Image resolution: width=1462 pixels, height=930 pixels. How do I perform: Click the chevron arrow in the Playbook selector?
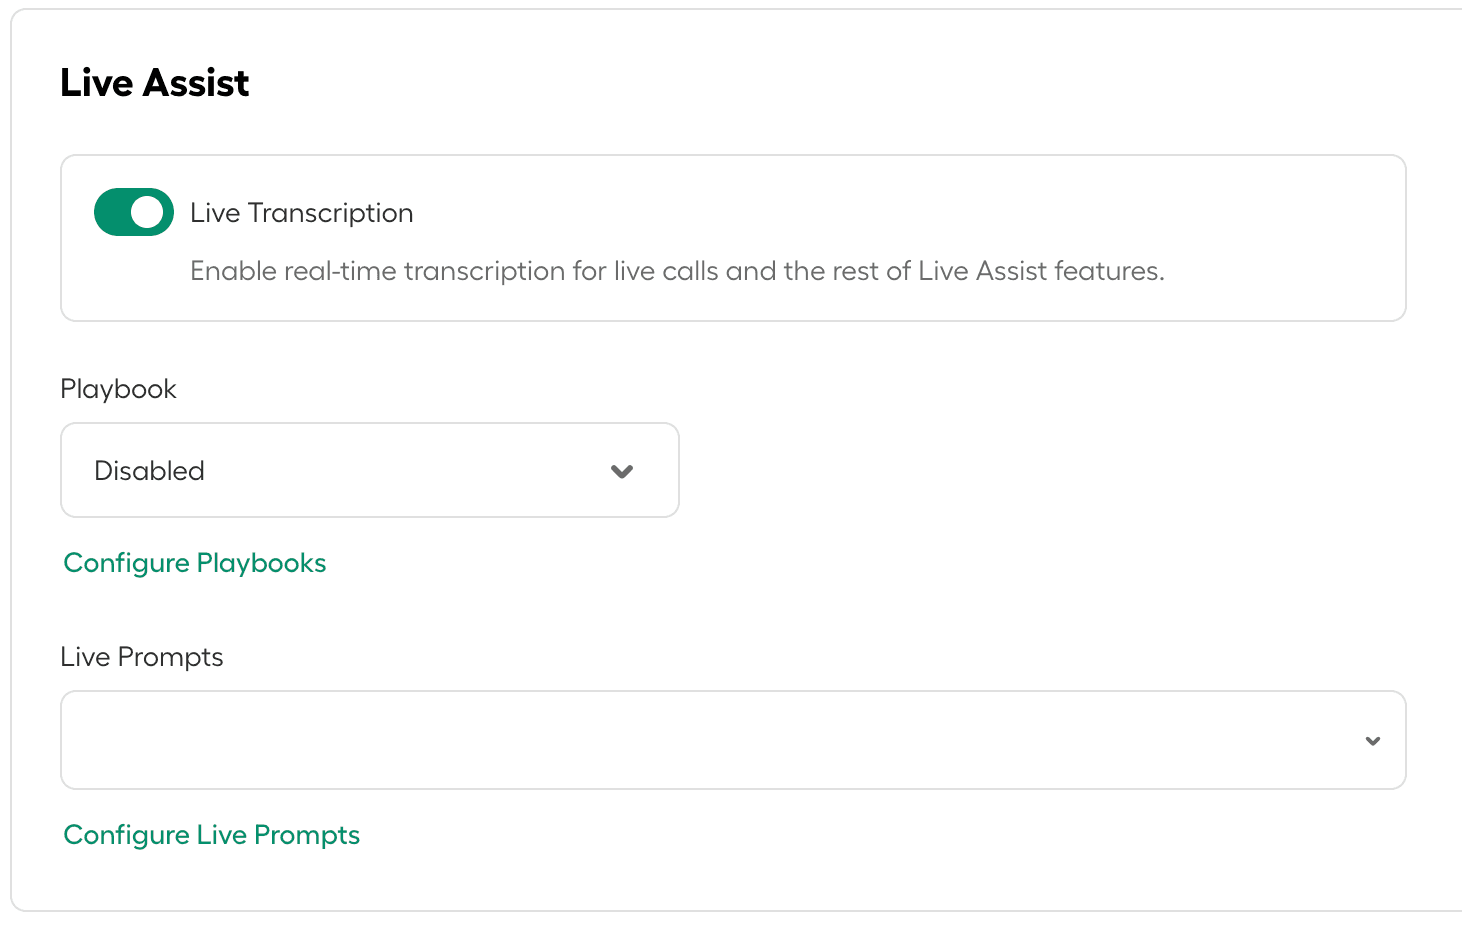pos(622,471)
